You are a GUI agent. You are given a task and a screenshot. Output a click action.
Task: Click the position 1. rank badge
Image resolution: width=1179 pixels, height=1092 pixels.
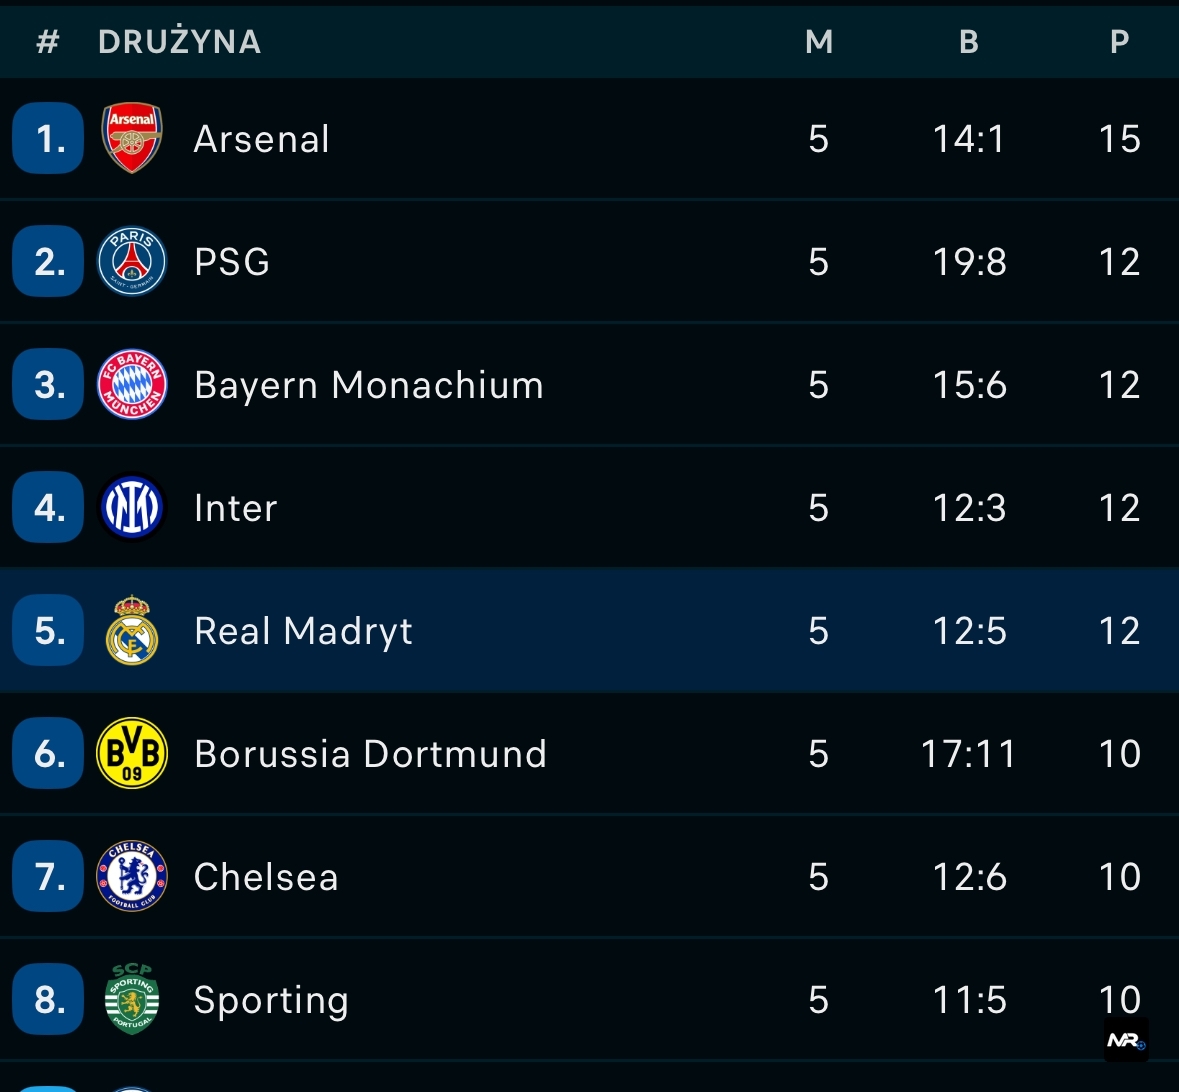48,138
